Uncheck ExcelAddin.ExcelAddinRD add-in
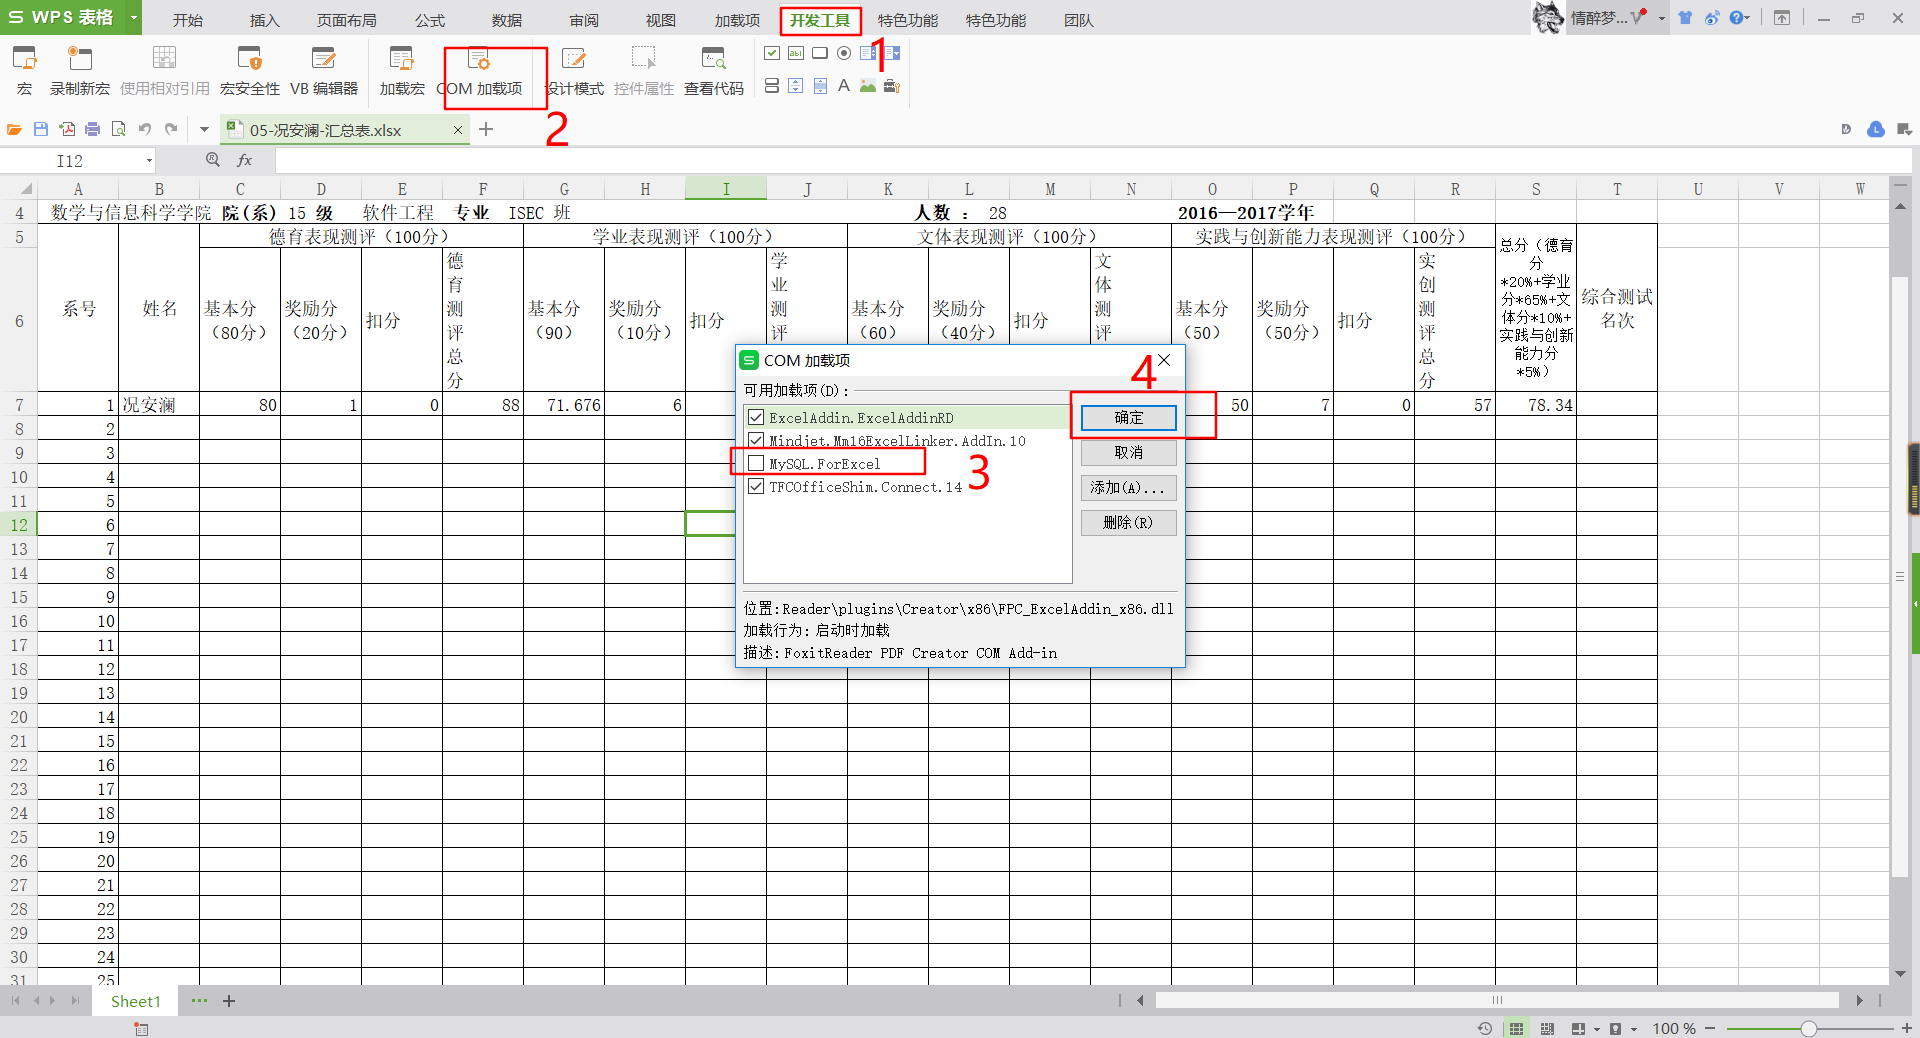 click(756, 418)
